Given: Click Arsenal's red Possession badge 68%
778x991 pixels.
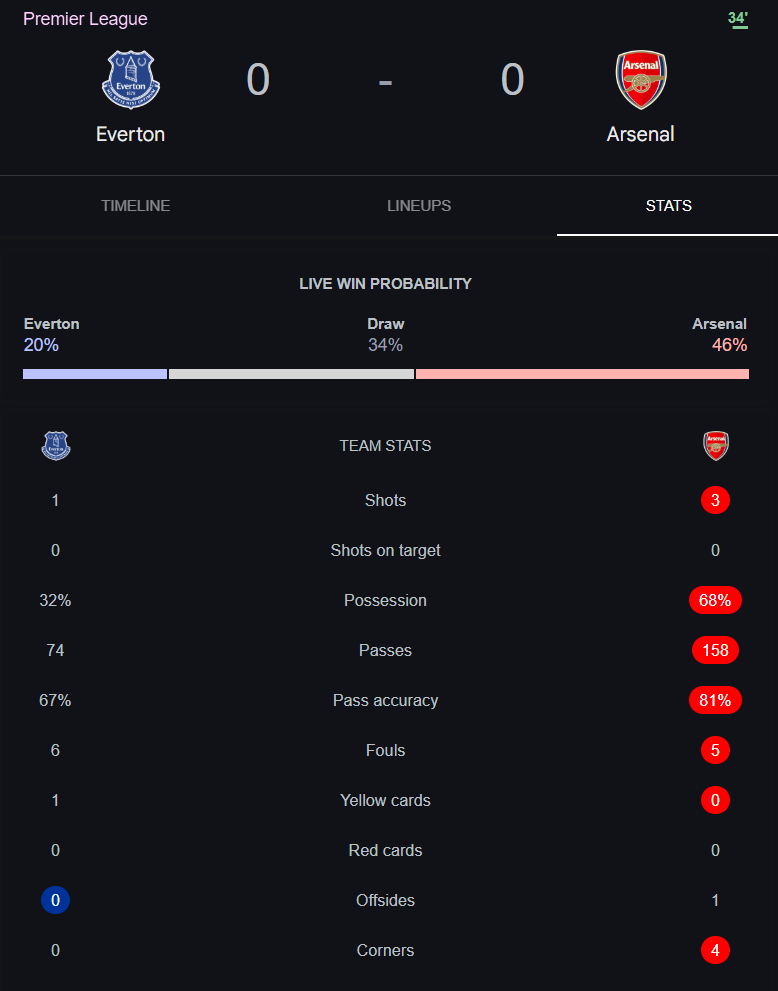Looking at the screenshot, I should [x=715, y=600].
